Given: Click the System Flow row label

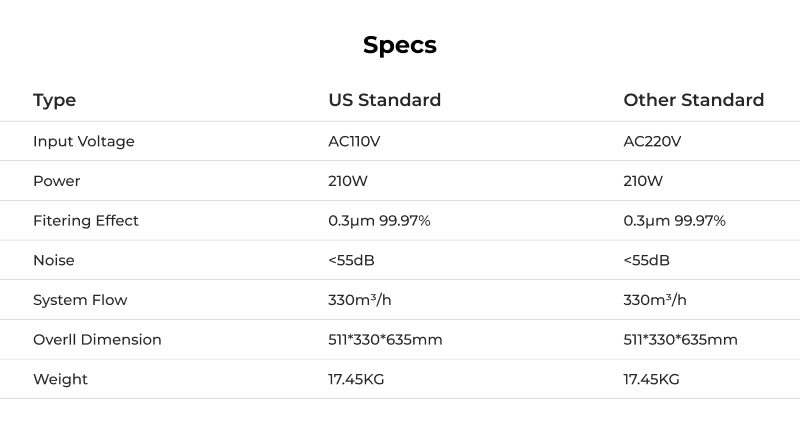Looking at the screenshot, I should (80, 300).
